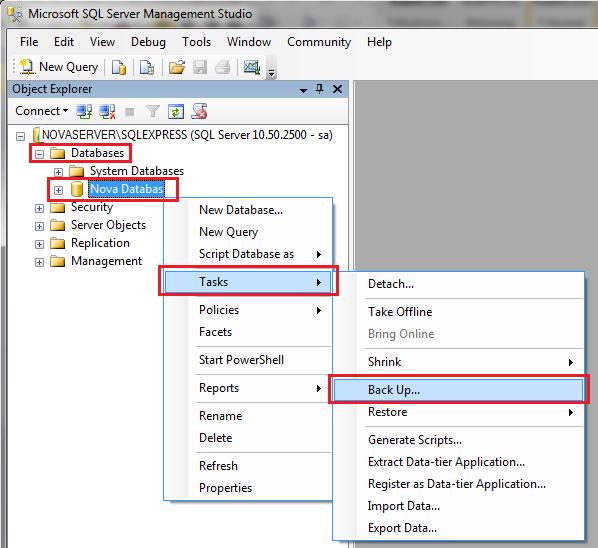The width and height of the screenshot is (598, 548).
Task: Select the Security folder
Action: point(92,207)
